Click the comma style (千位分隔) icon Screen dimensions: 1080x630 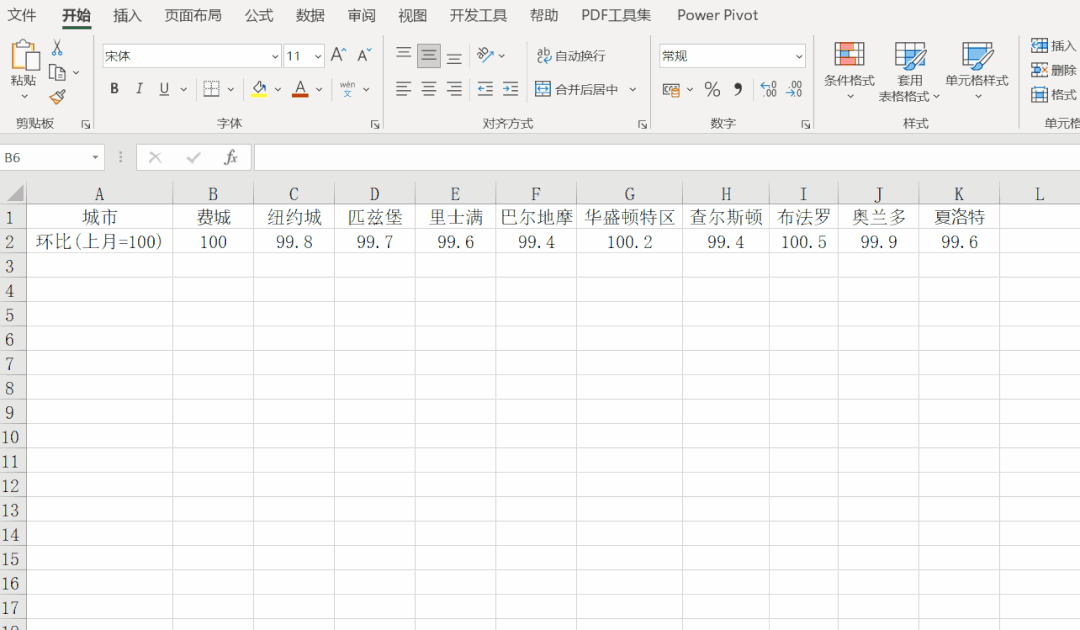click(739, 89)
